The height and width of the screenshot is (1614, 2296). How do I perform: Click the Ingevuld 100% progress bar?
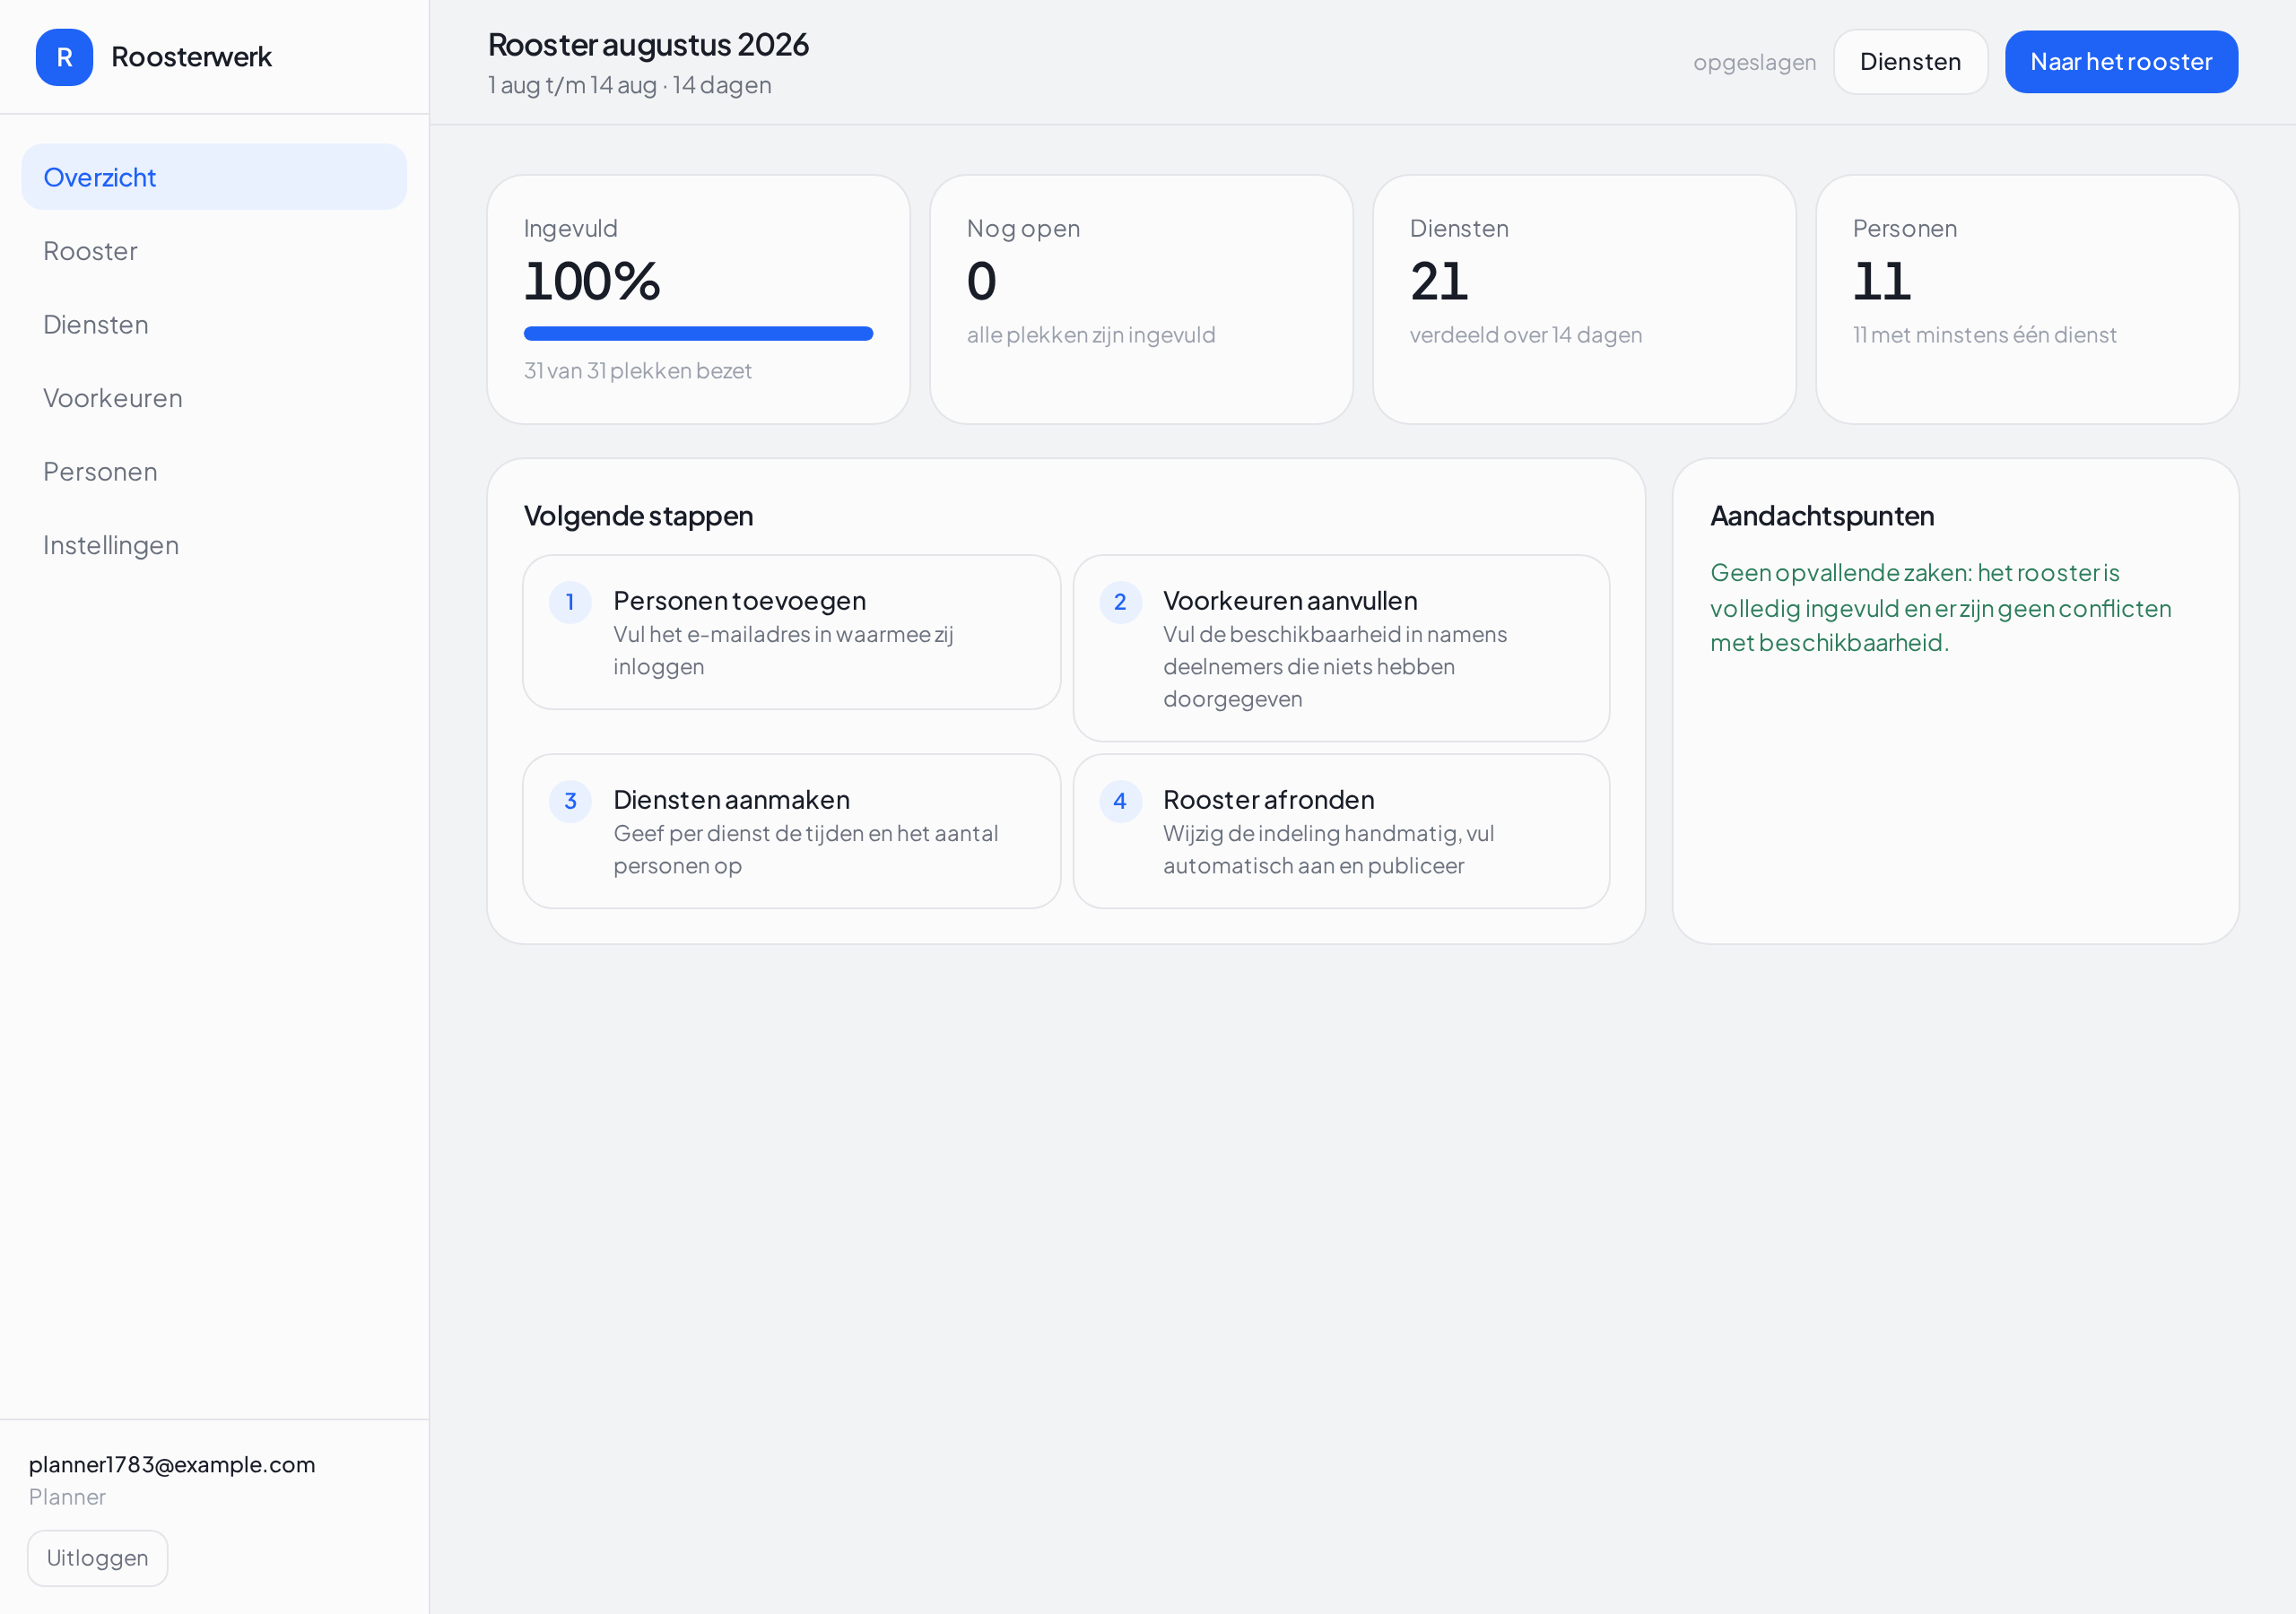click(698, 334)
